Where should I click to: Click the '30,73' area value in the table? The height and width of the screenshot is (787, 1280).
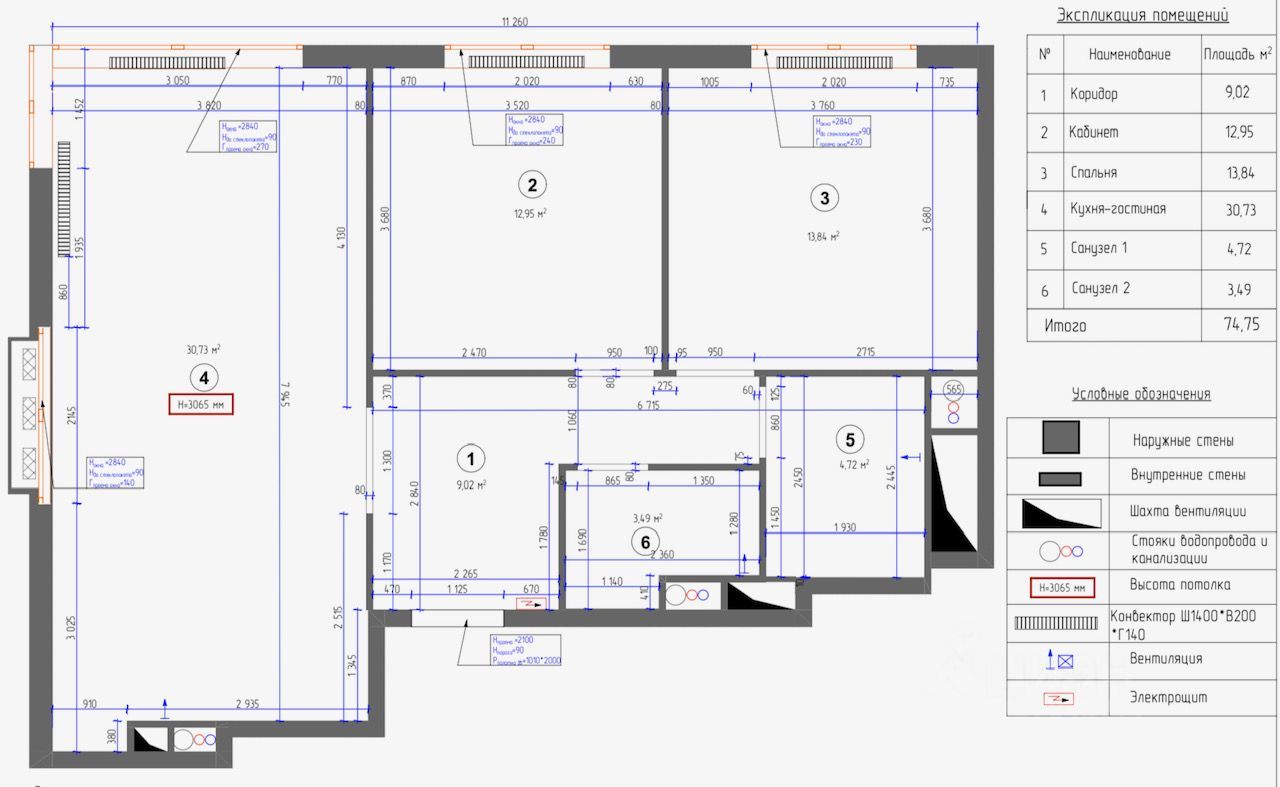1239,210
